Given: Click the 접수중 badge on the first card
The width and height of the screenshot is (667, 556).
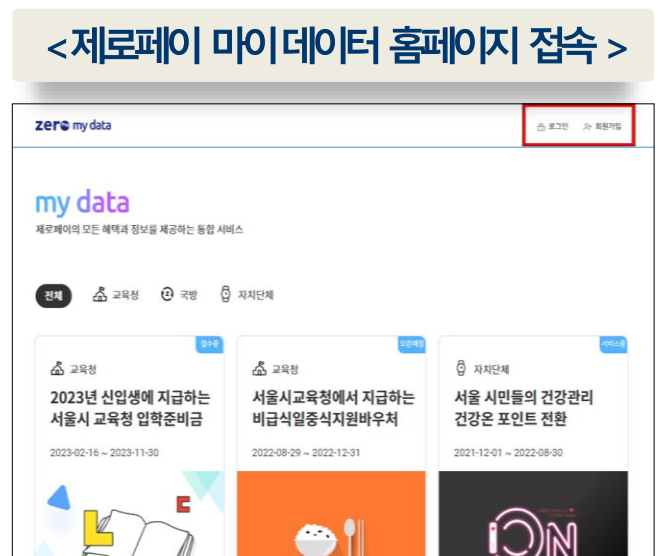Looking at the screenshot, I should pyautogui.click(x=209, y=344).
